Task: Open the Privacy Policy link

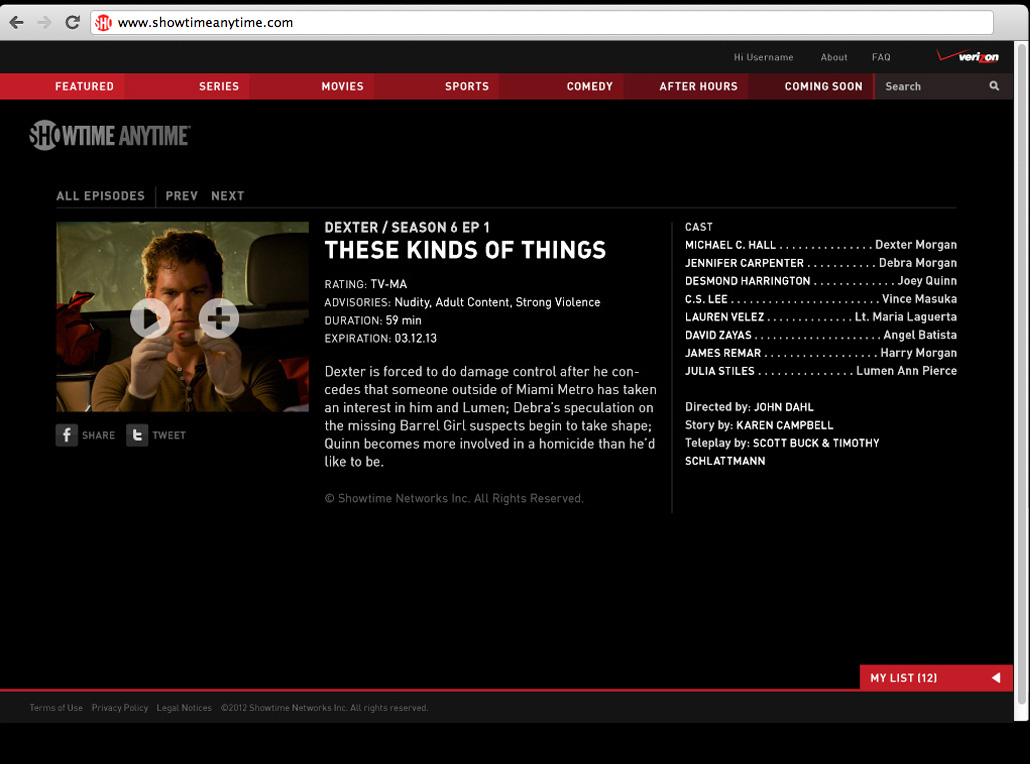Action: pos(120,708)
